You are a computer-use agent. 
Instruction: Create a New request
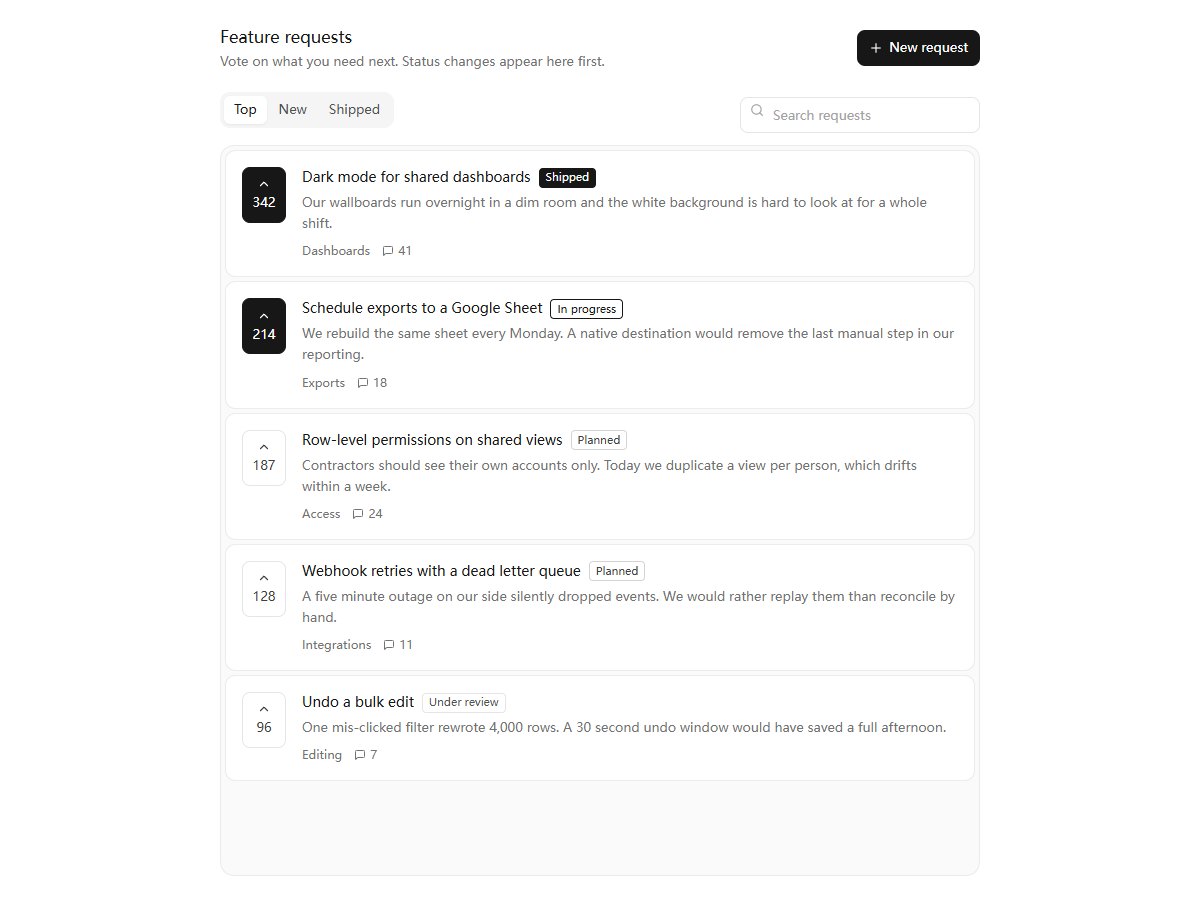pos(918,48)
